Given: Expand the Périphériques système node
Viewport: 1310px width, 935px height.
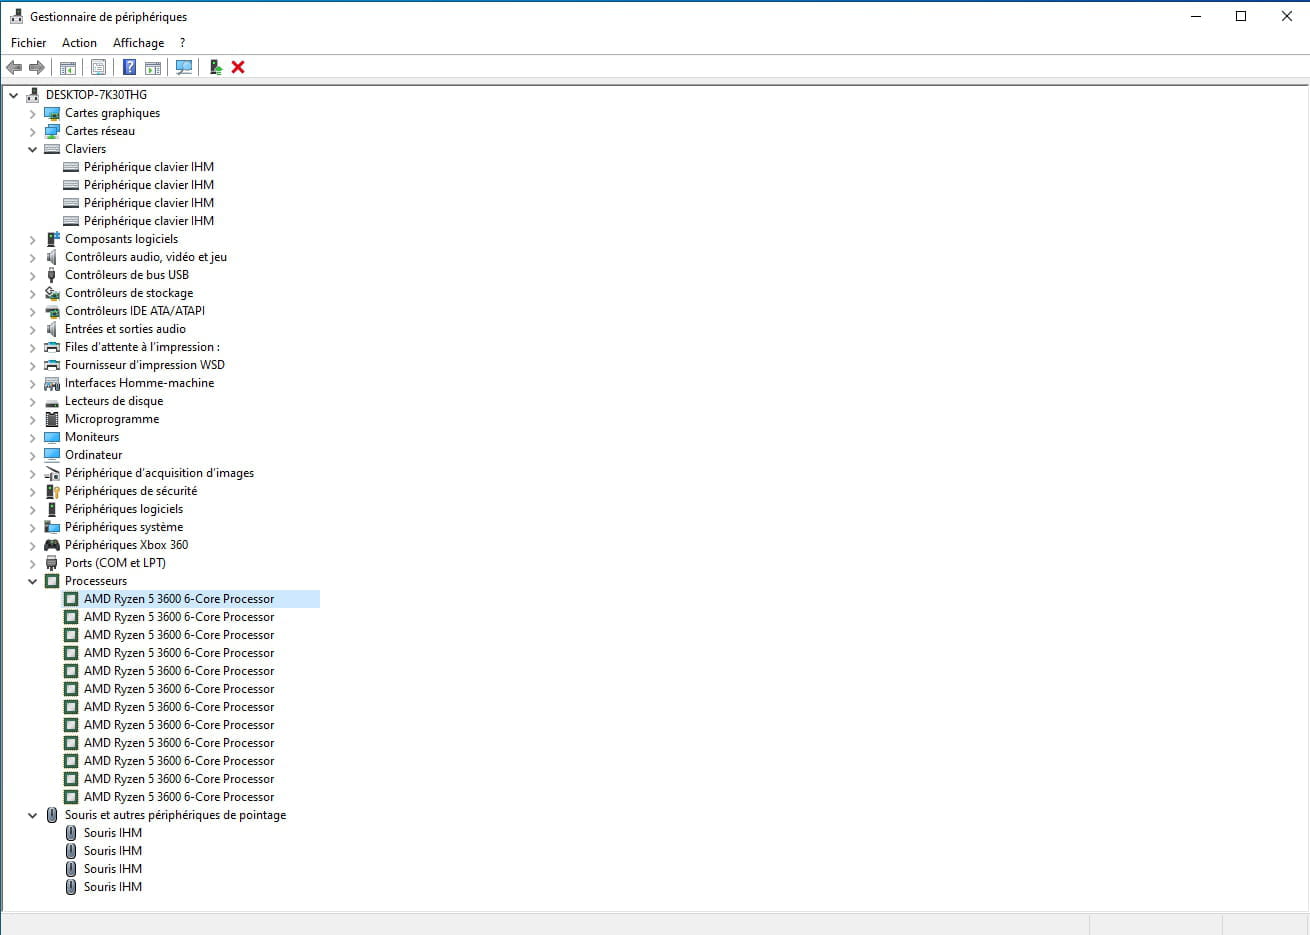Looking at the screenshot, I should [x=32, y=527].
